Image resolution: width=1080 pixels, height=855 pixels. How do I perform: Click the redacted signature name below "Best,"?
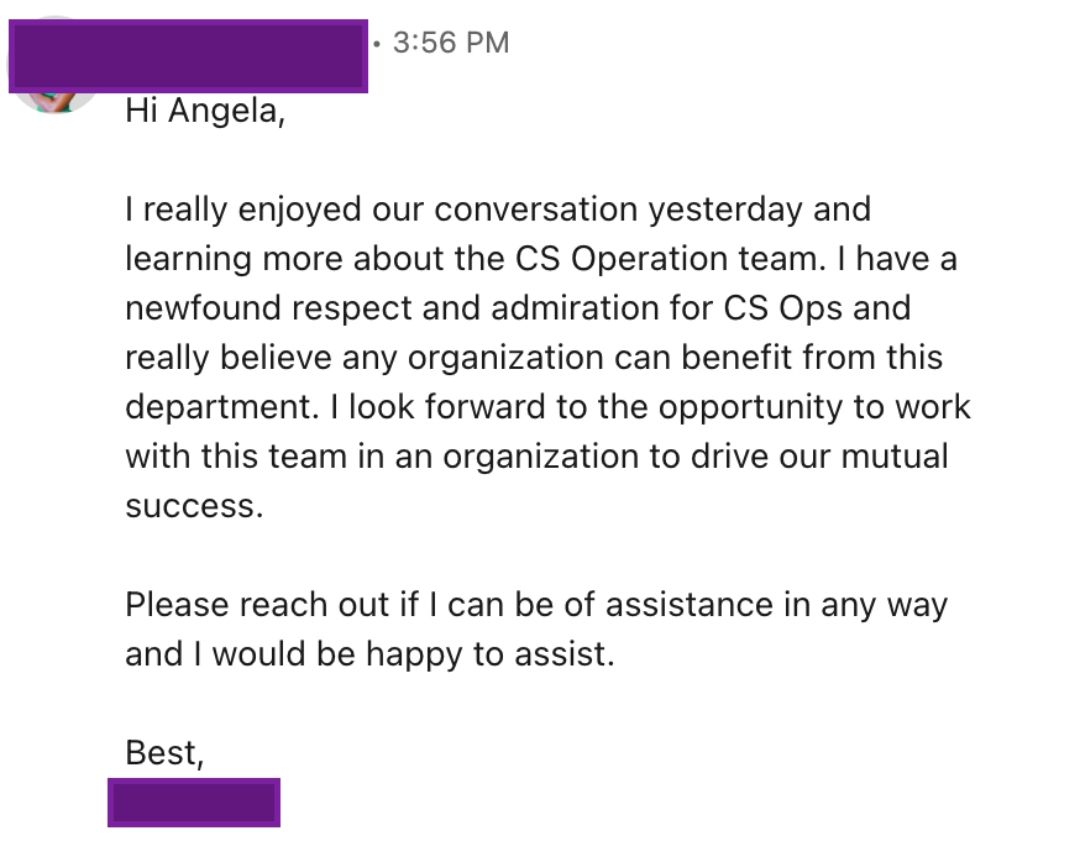pos(194,803)
